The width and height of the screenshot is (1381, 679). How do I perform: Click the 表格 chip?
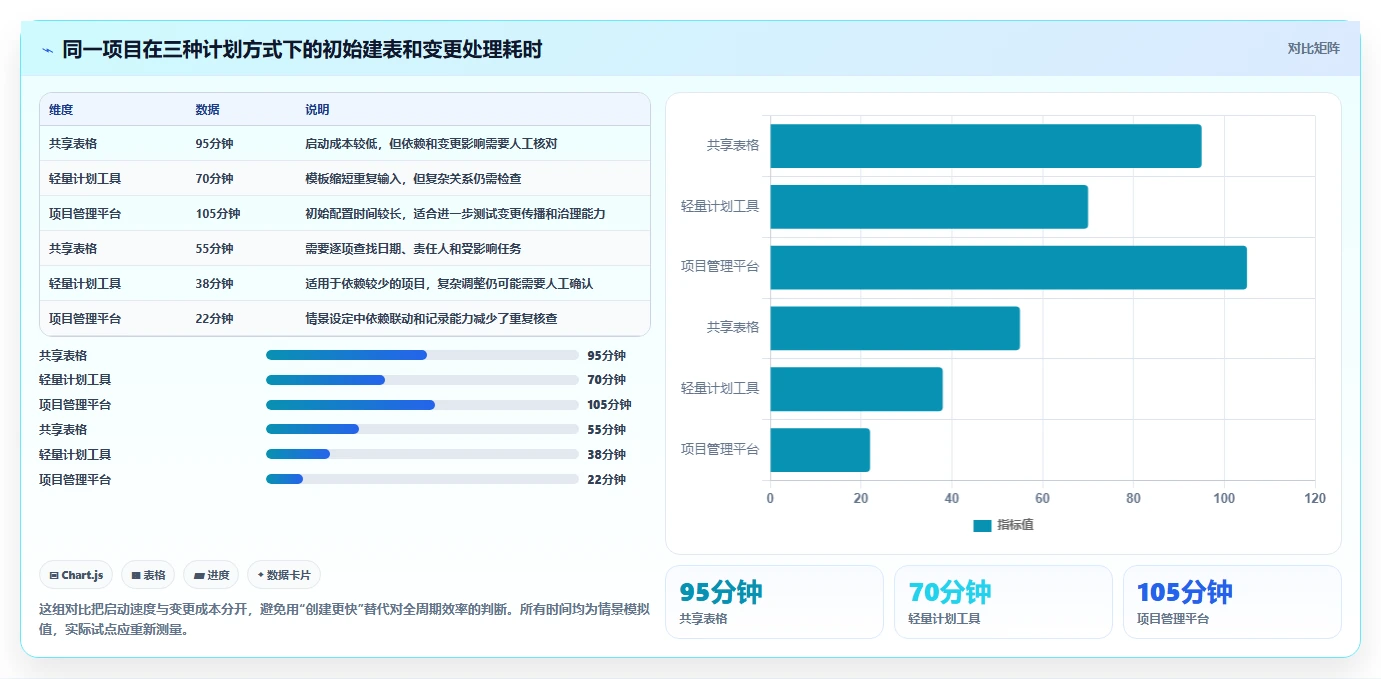(x=148, y=575)
